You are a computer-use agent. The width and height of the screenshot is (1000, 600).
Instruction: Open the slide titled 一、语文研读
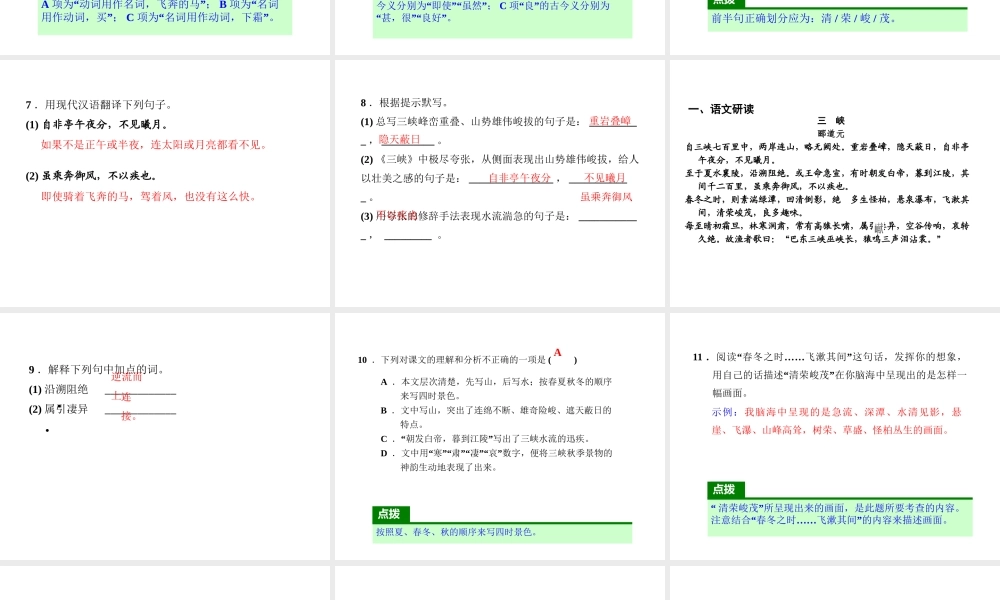pyautogui.click(x=835, y=184)
